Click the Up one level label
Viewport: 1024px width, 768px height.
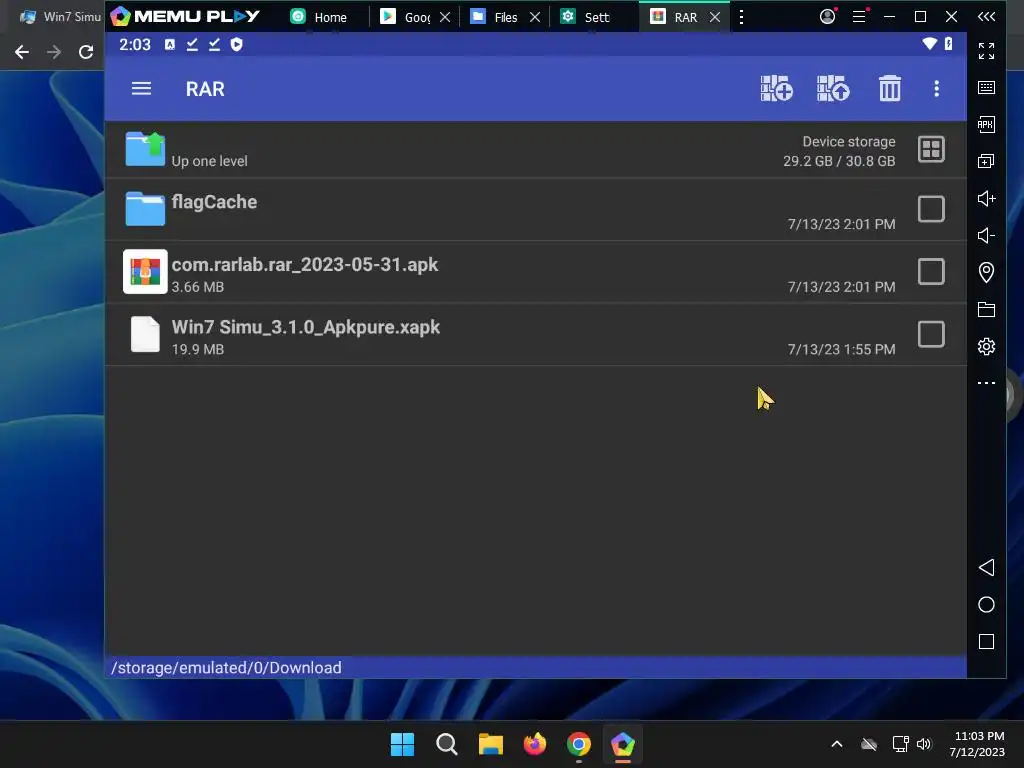209,161
